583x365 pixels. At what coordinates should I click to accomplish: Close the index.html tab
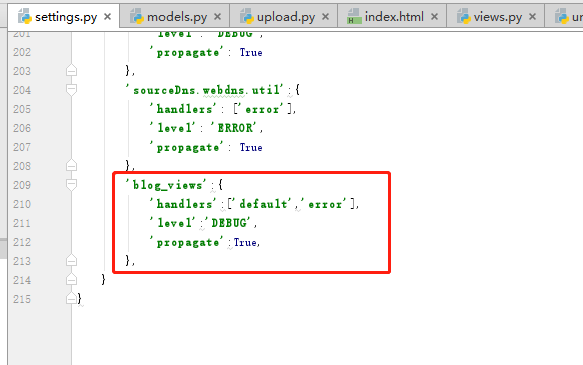pos(434,17)
